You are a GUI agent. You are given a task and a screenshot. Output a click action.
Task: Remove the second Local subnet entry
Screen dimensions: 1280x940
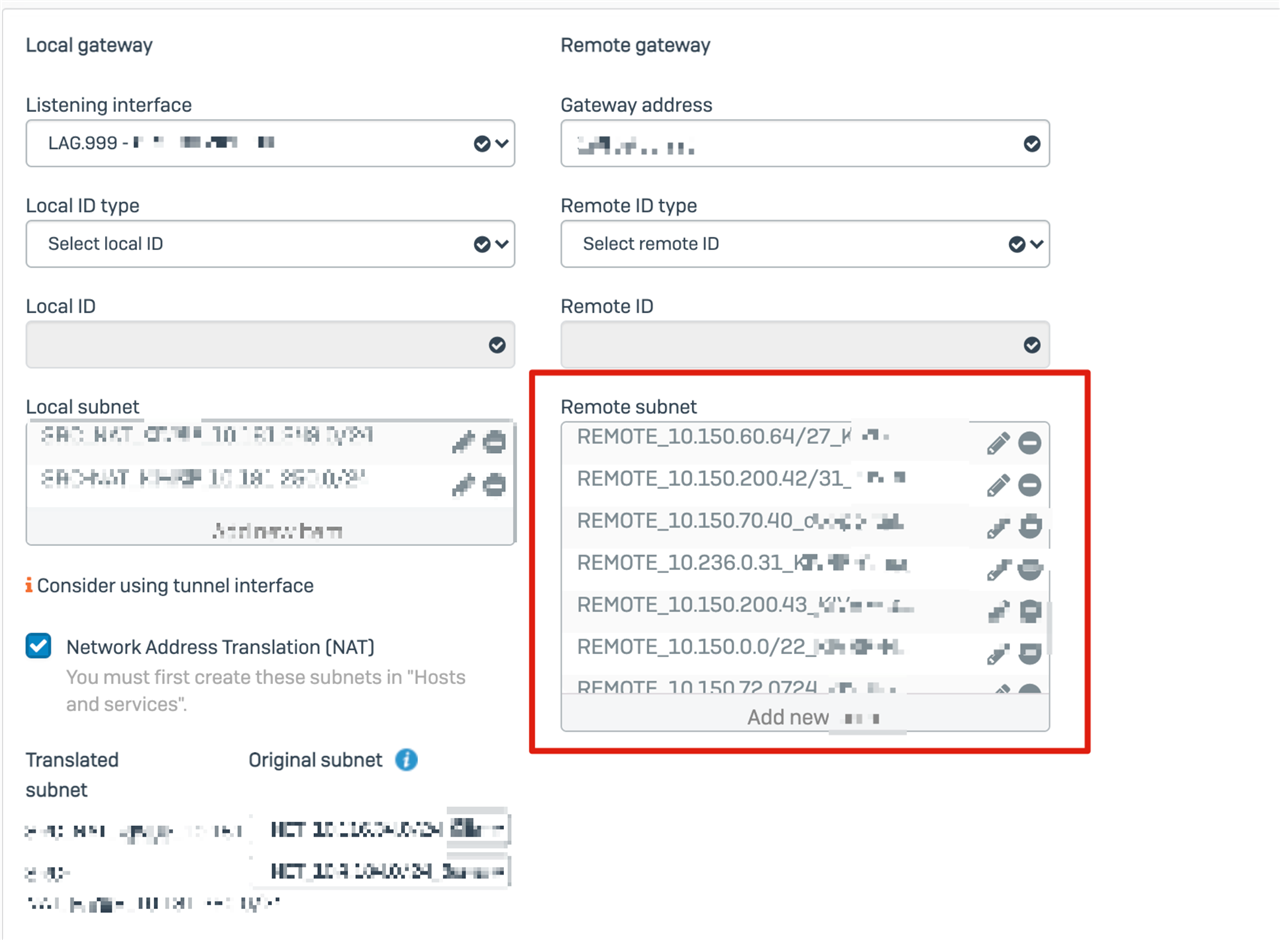point(494,485)
